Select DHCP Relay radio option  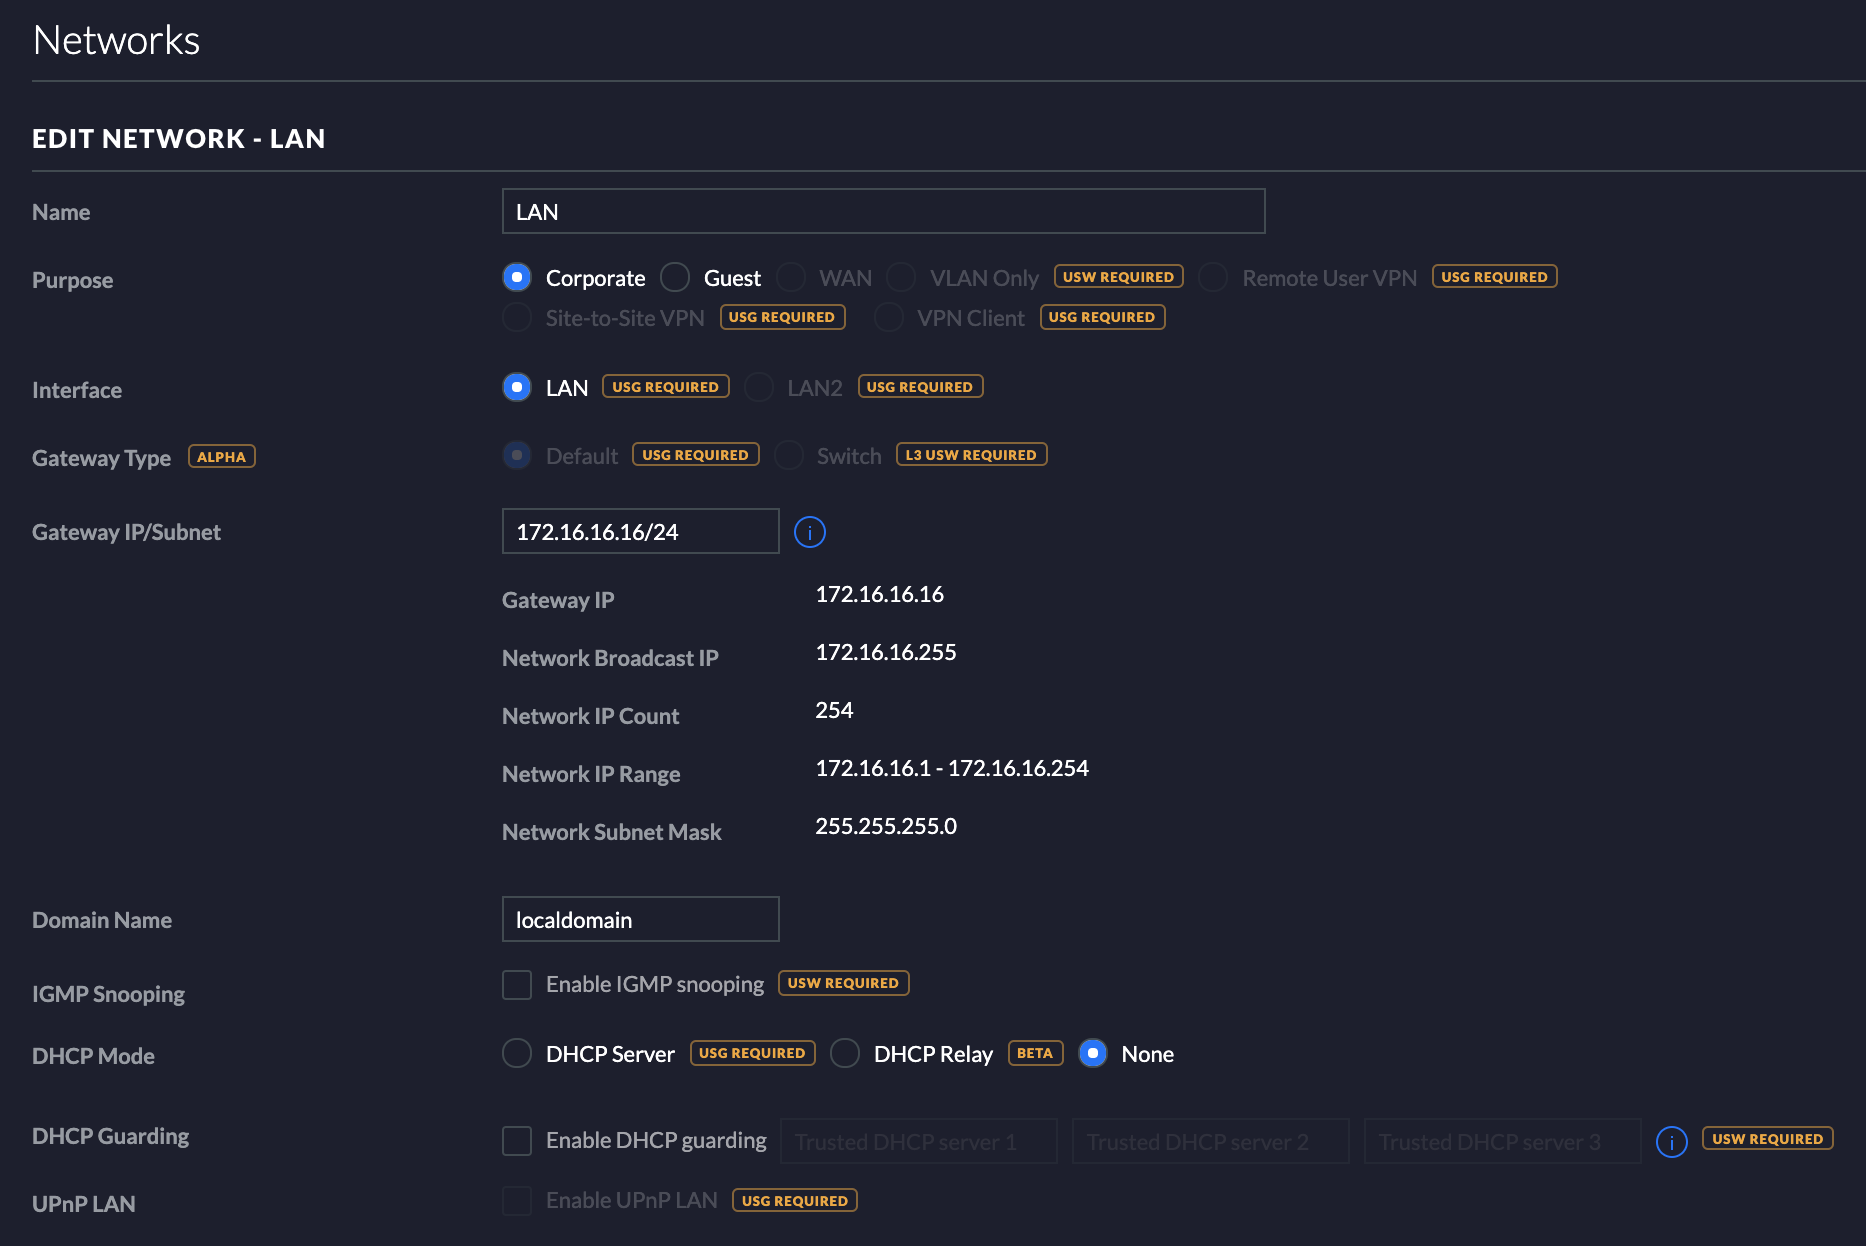click(x=845, y=1053)
